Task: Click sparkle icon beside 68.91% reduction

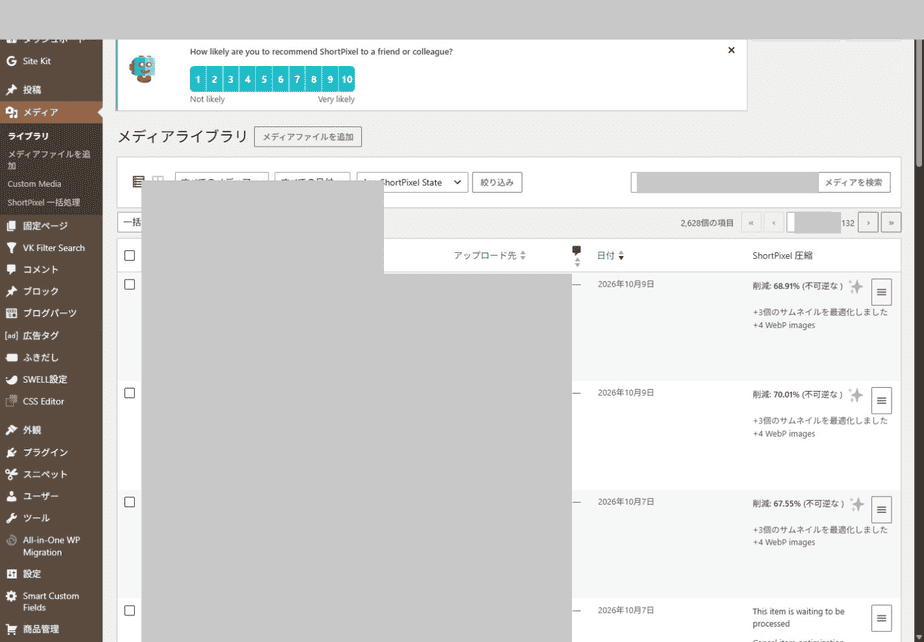Action: (856, 287)
